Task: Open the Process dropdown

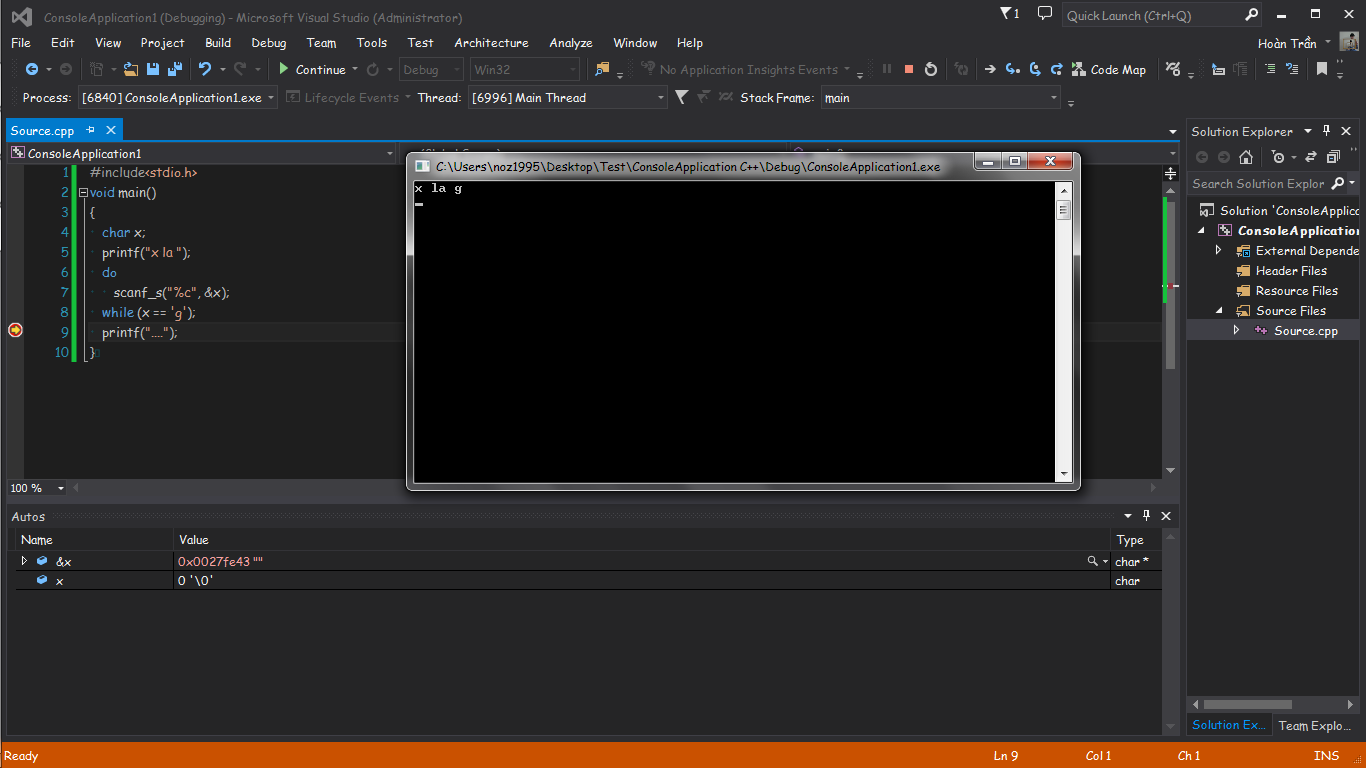Action: click(x=272, y=98)
